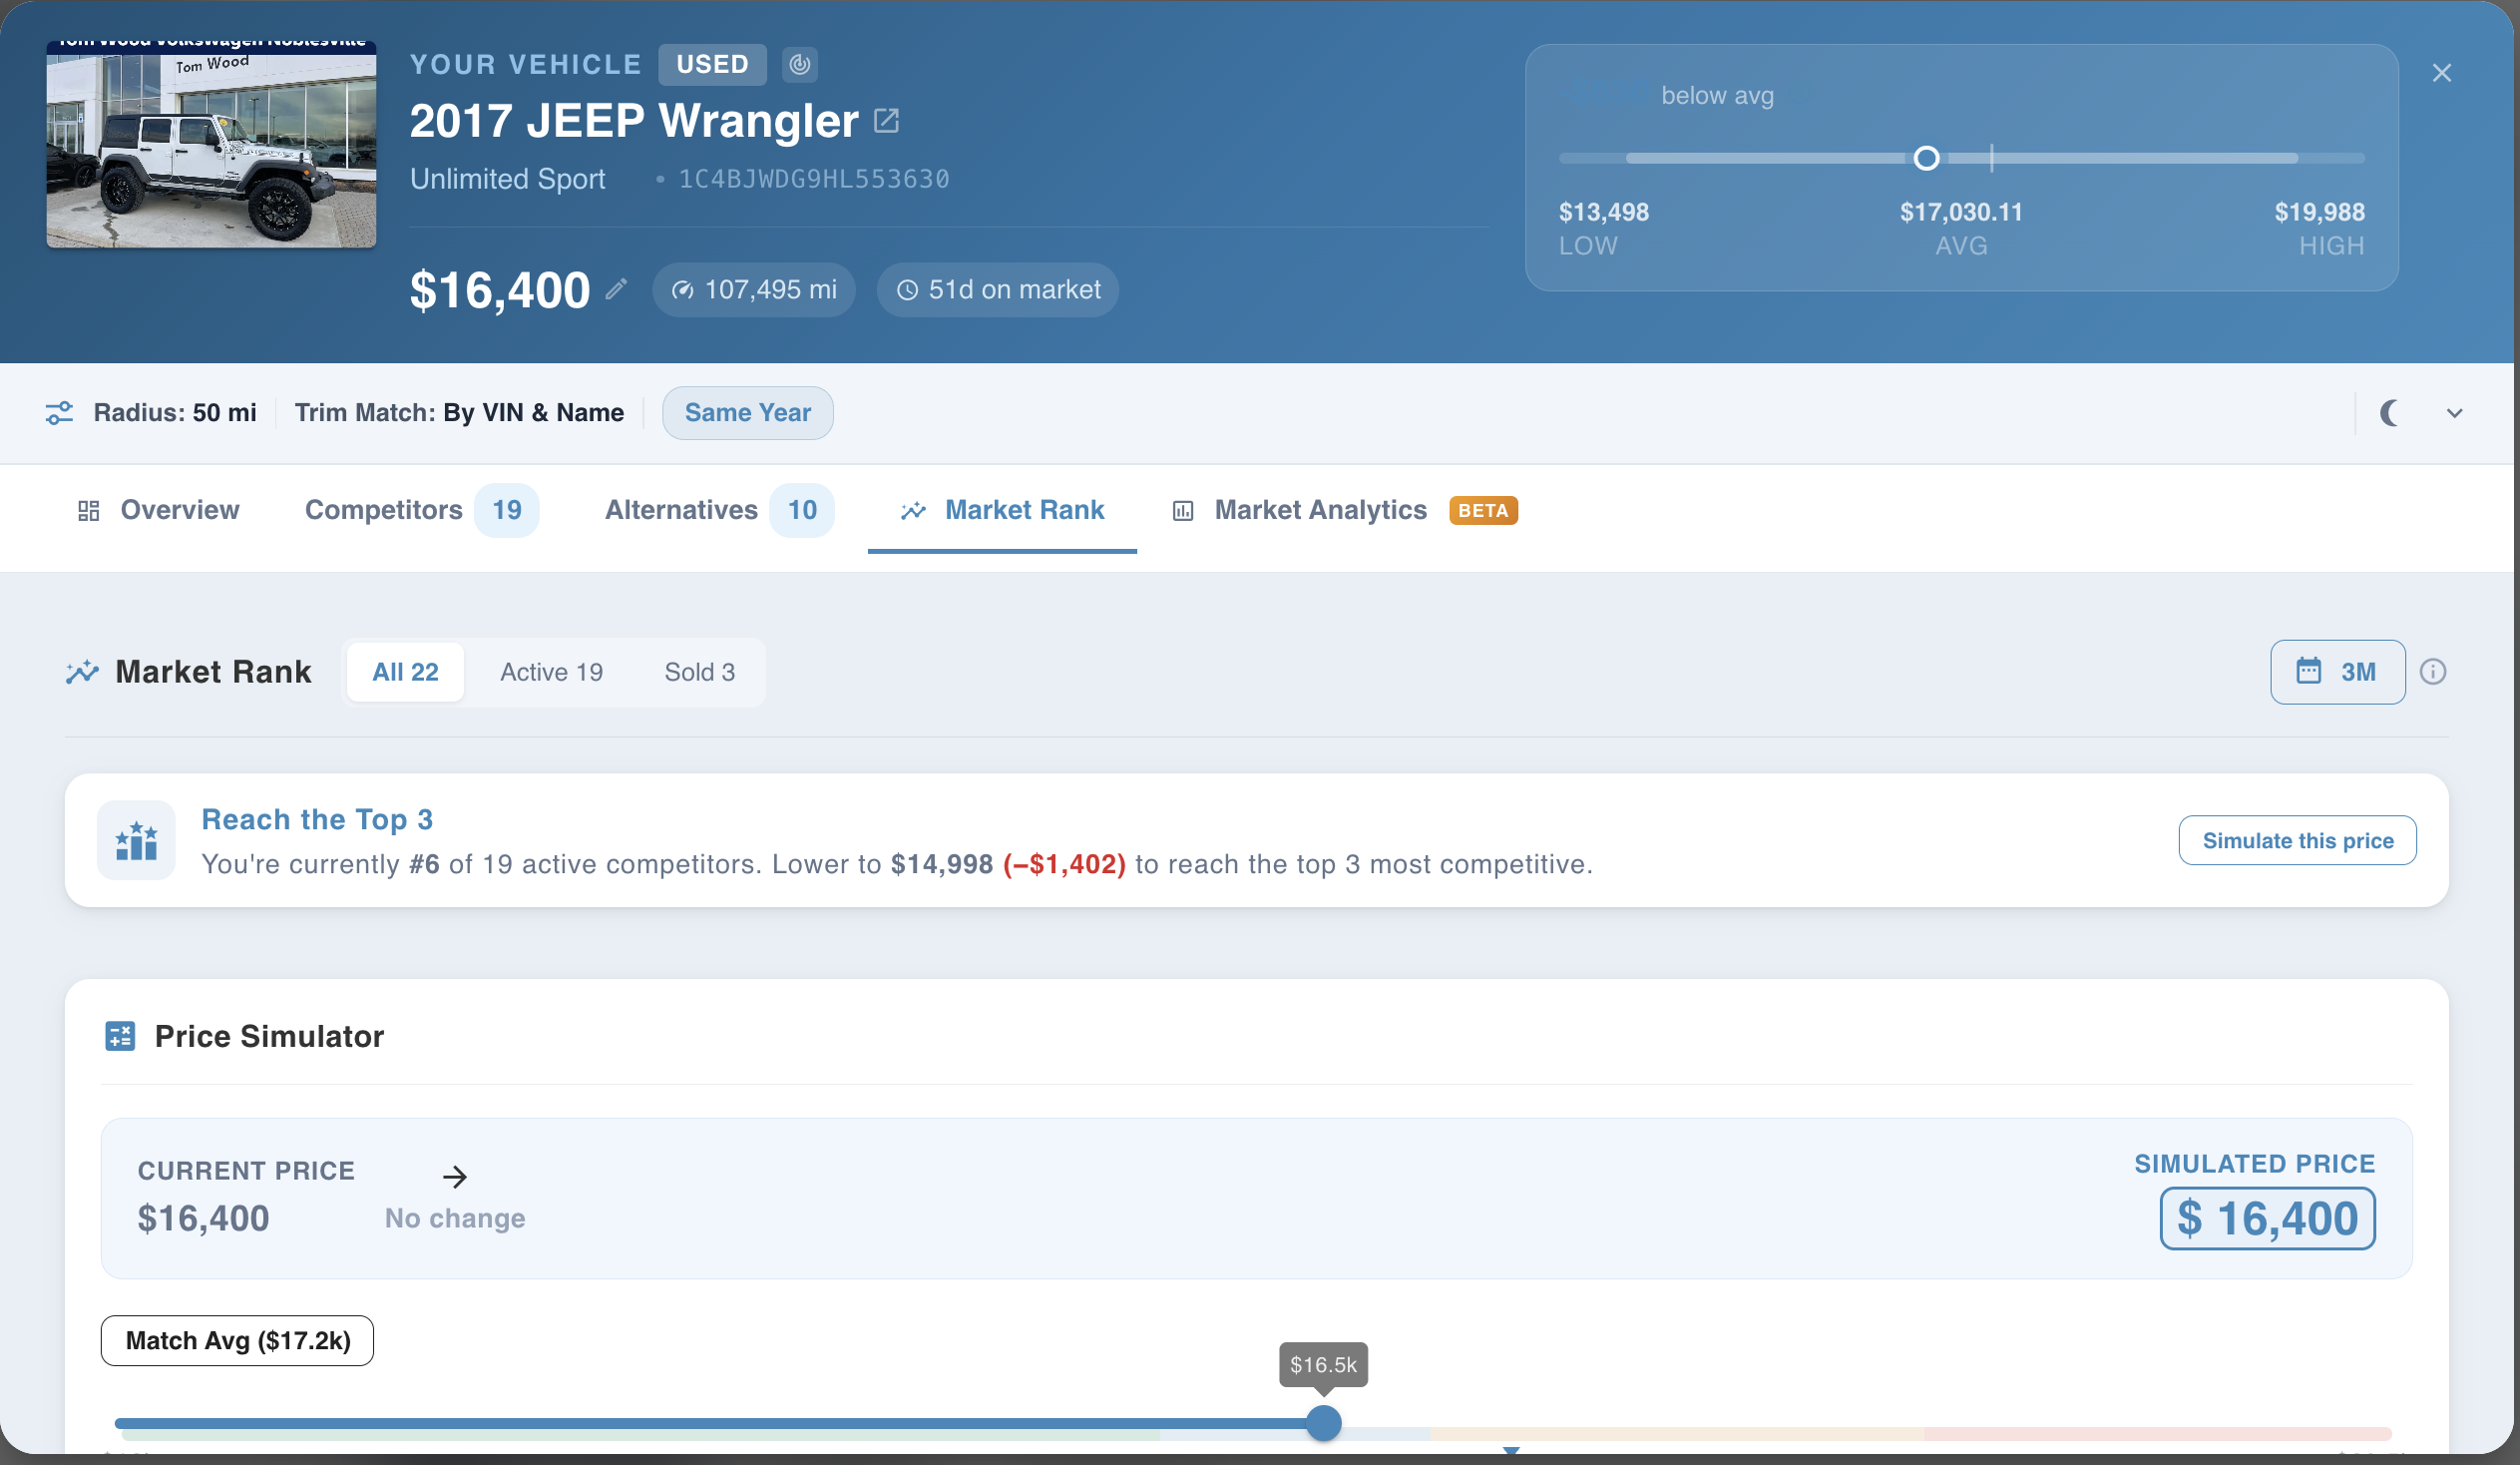
Task: Click the circular badge icon next to USED
Action: (799, 64)
